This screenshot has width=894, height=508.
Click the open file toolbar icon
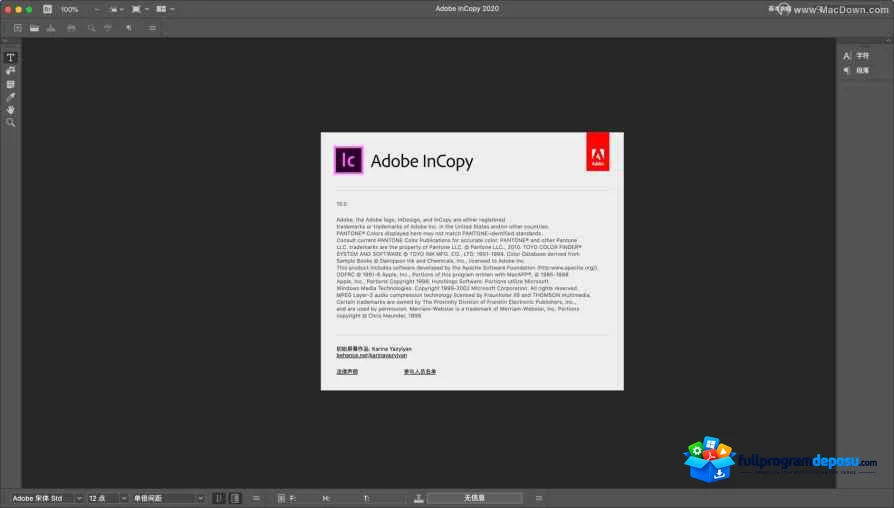pyautogui.click(x=34, y=28)
